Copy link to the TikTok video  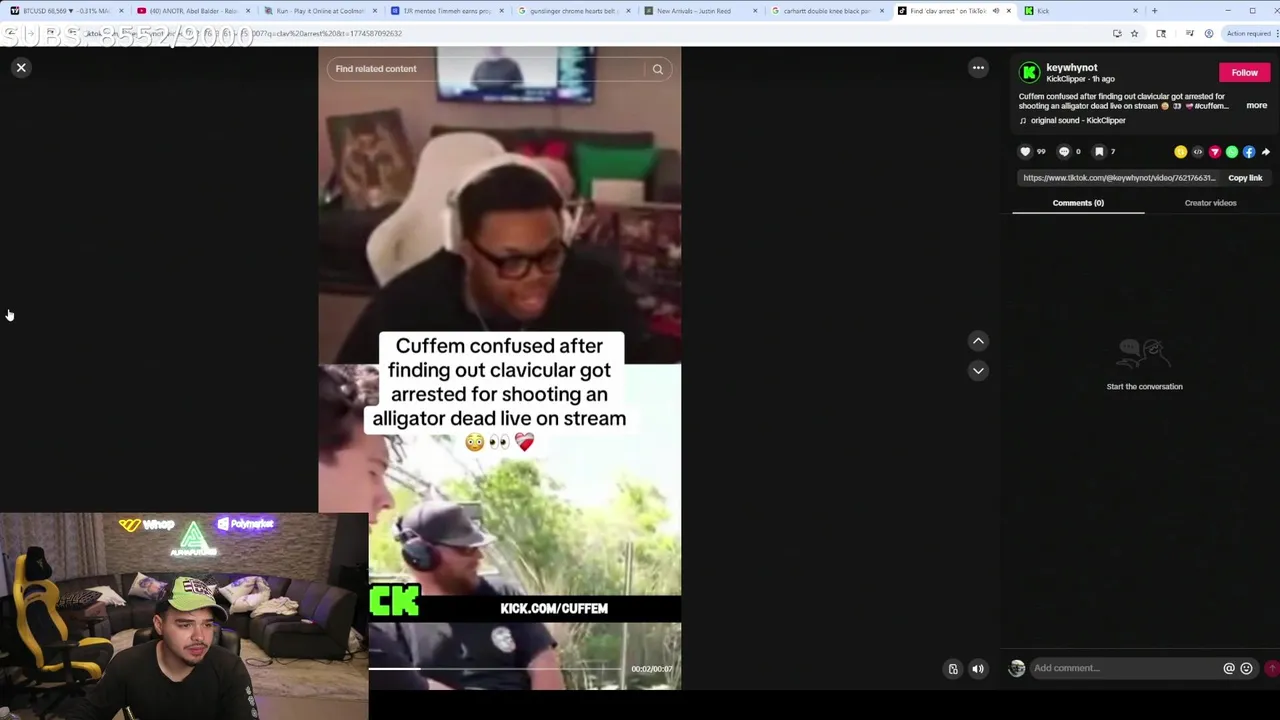coord(1245,178)
